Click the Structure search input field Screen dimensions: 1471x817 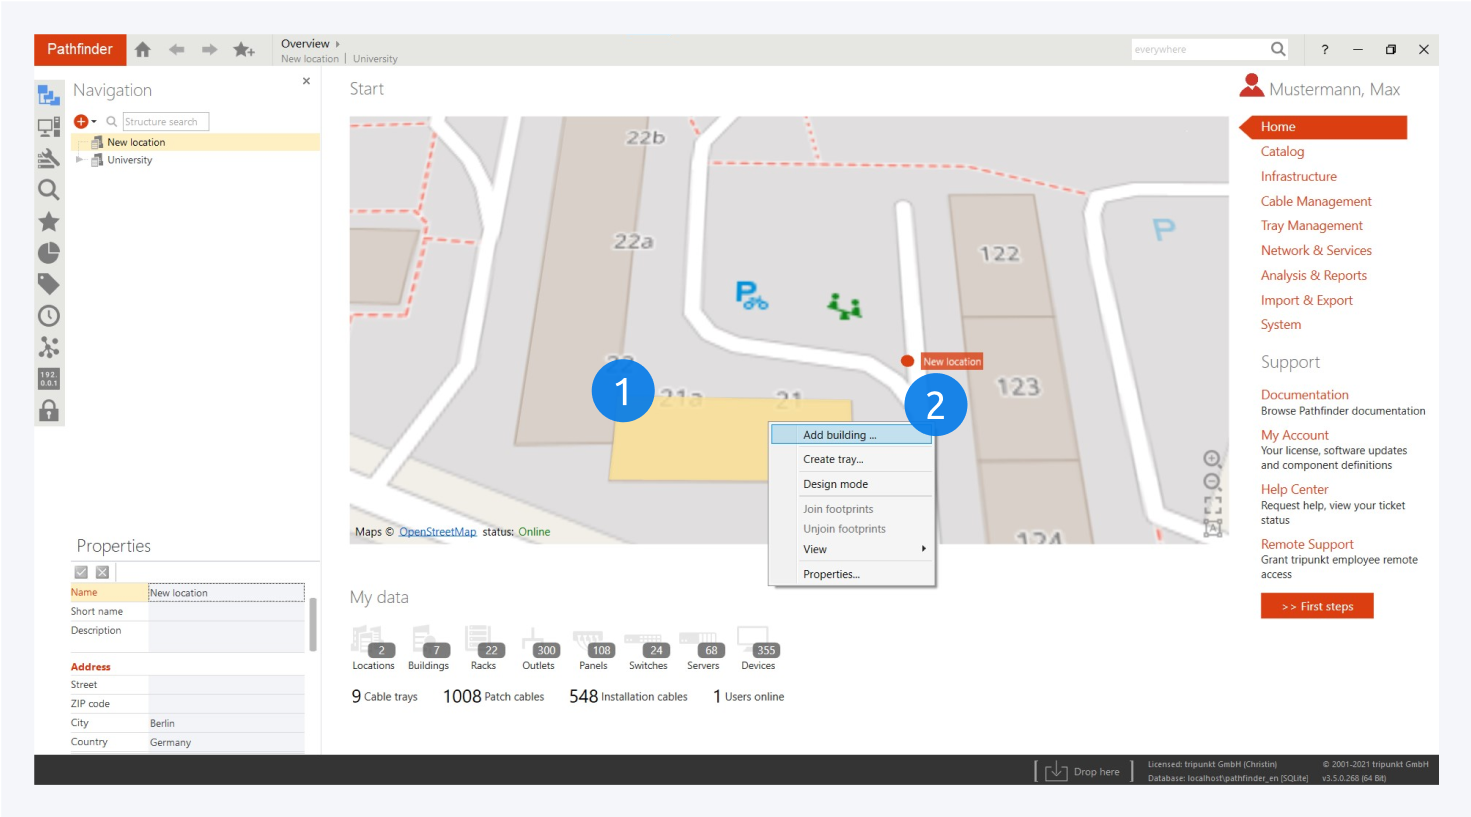pyautogui.click(x=165, y=122)
